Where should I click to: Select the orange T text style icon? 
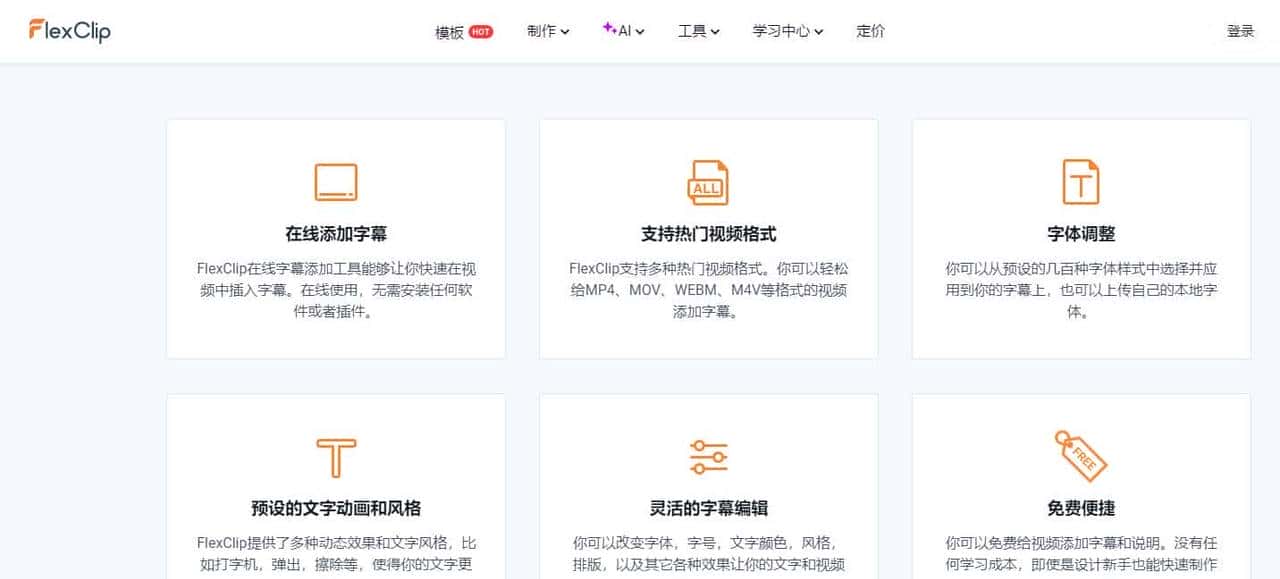(335, 455)
